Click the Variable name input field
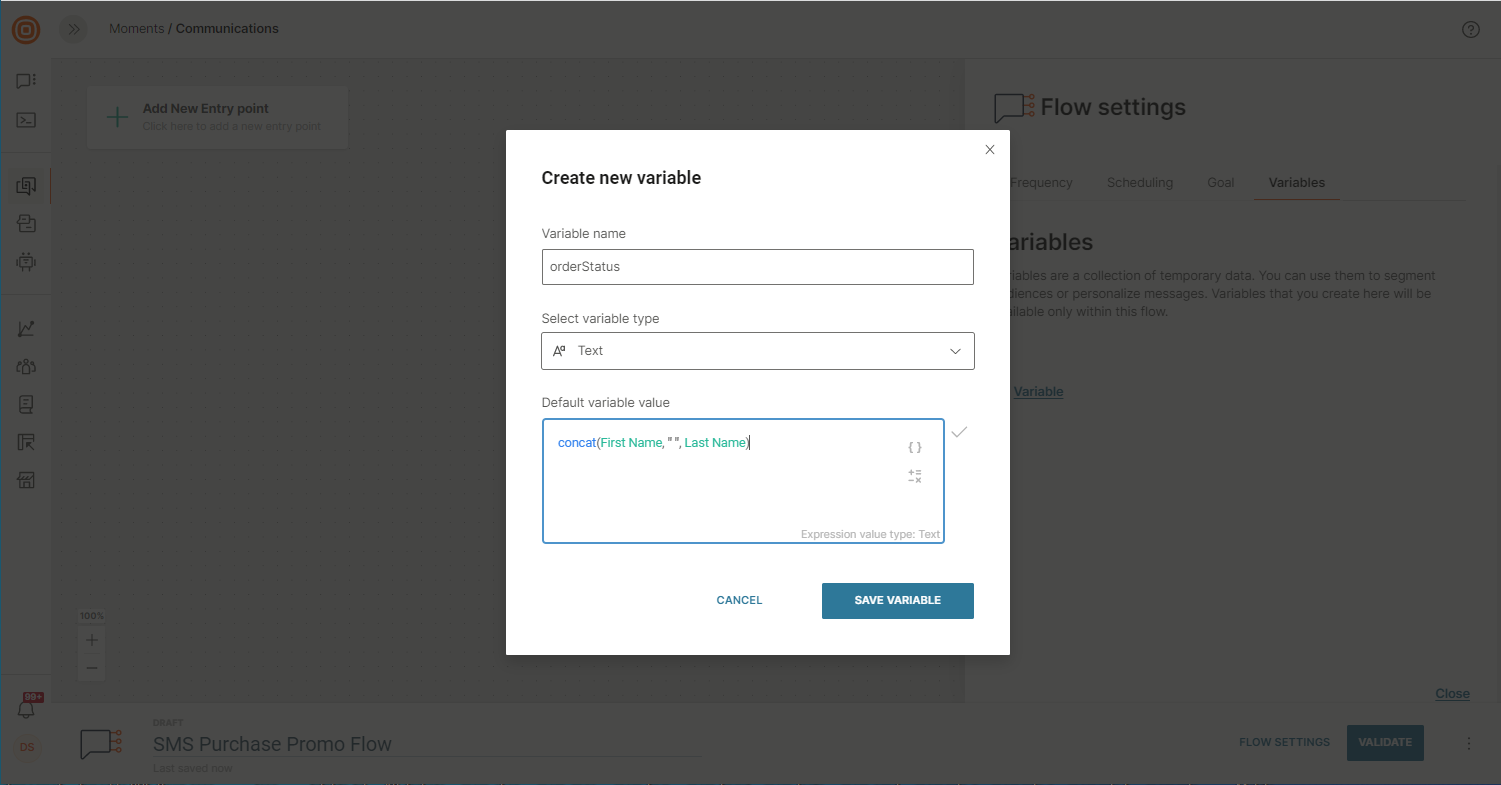Image resolution: width=1501 pixels, height=785 pixels. coord(757,267)
